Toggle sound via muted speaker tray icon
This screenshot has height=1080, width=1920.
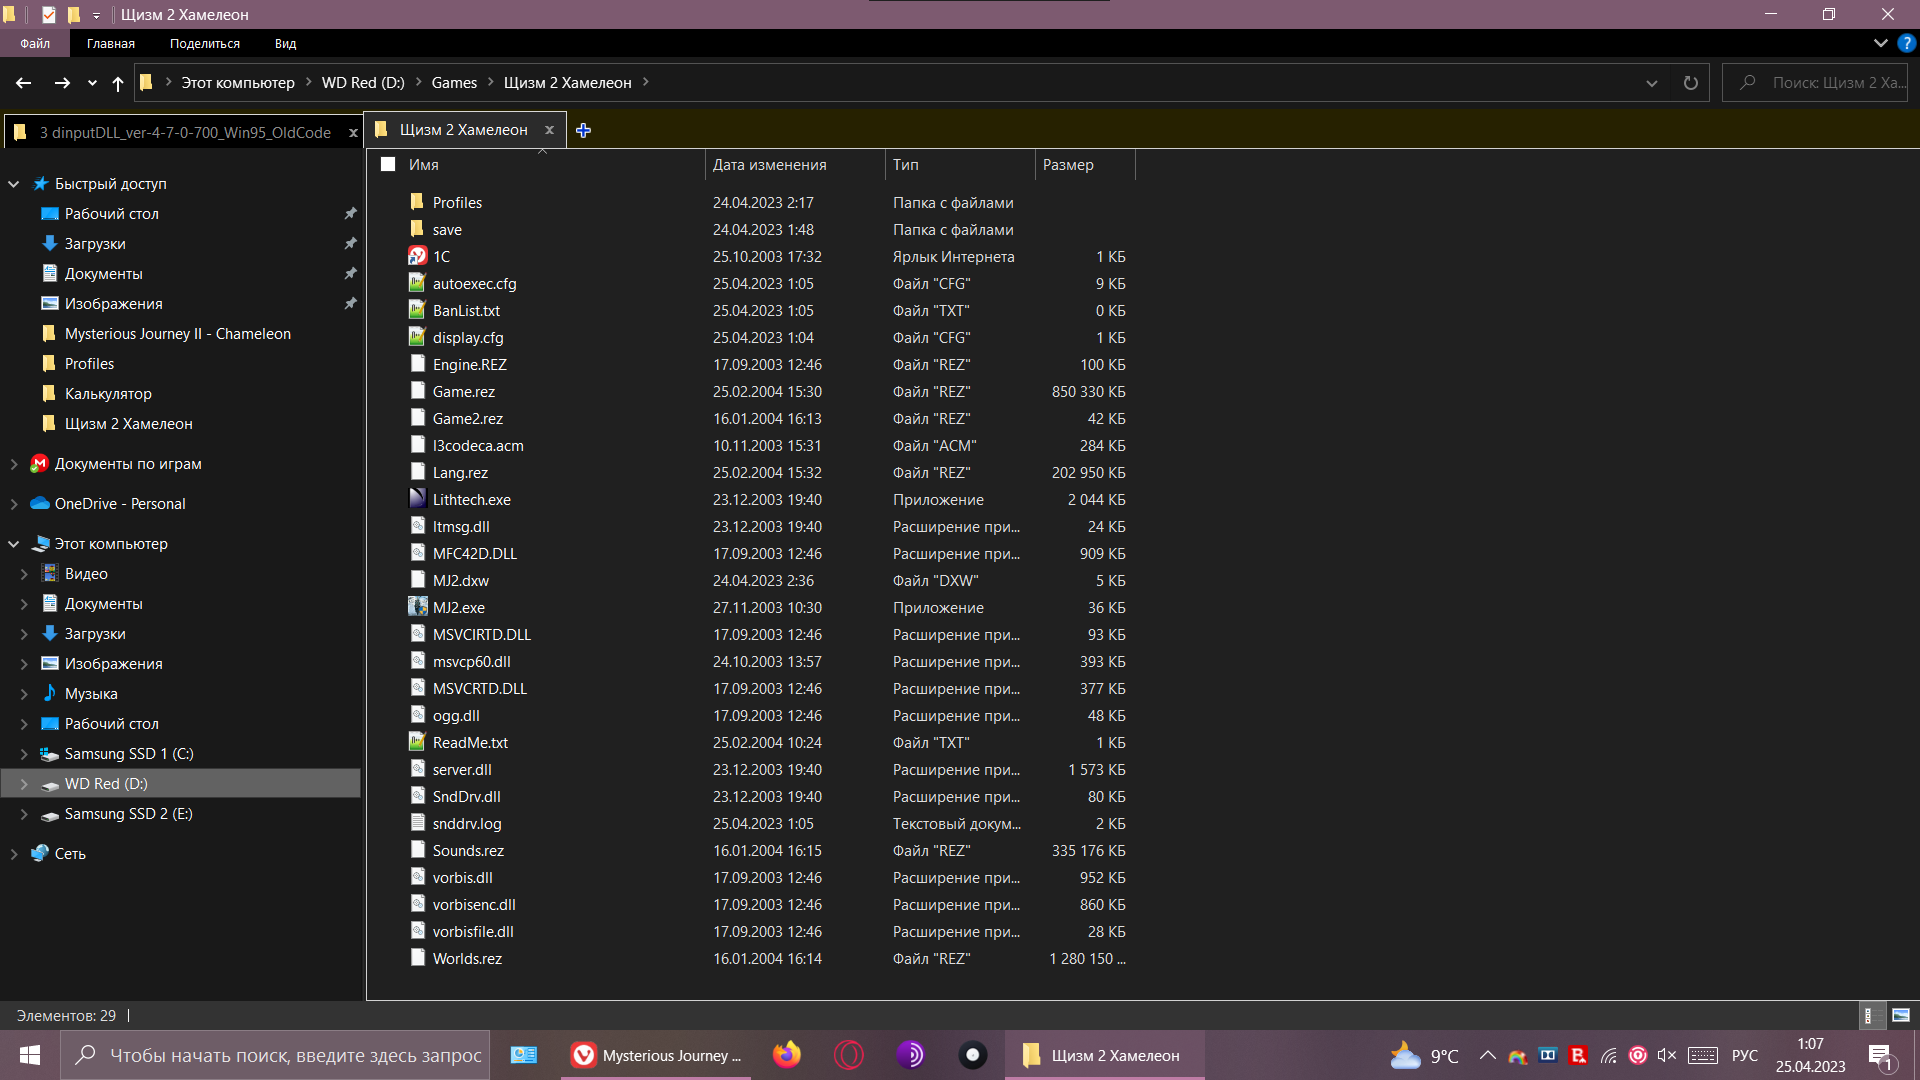1666,1055
